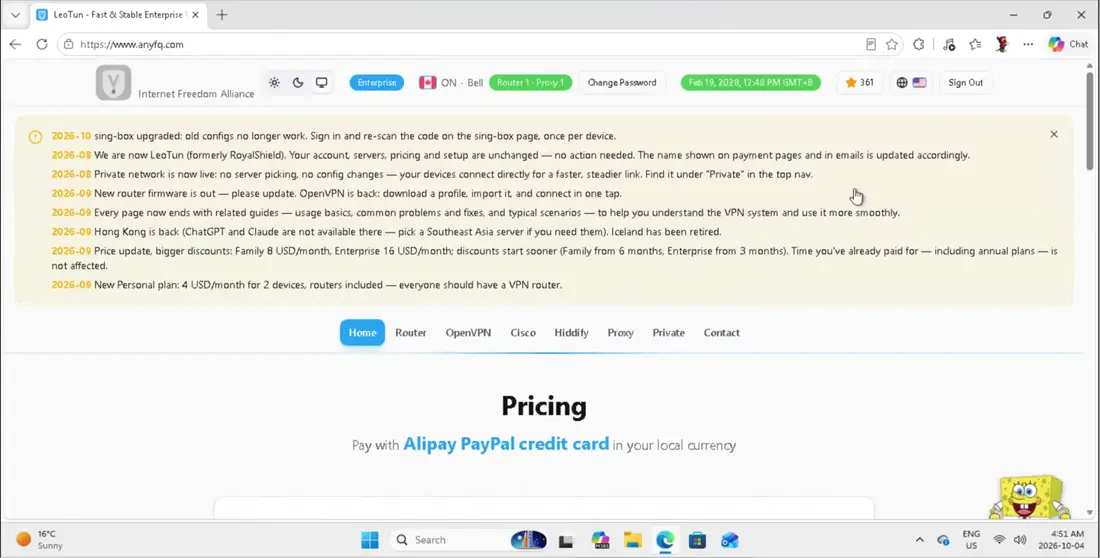Viewport: 1100px width, 558px height.
Task: Open Task View on taskbar
Action: pyautogui.click(x=566, y=540)
